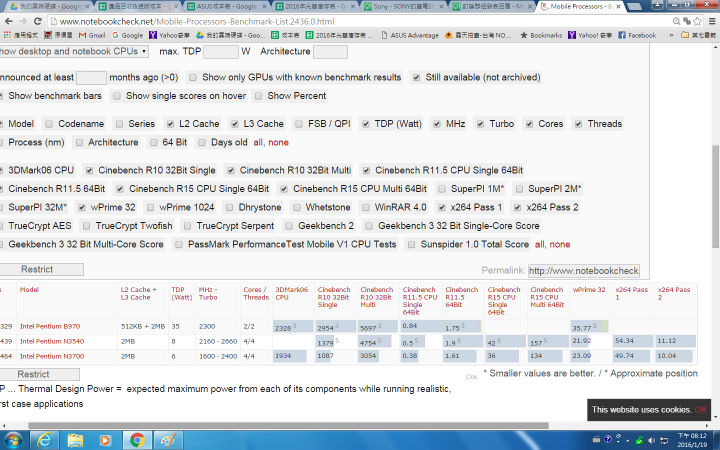Launch Internet Explorer from the taskbar
Viewport: 720px width, 450px height.
[44, 440]
